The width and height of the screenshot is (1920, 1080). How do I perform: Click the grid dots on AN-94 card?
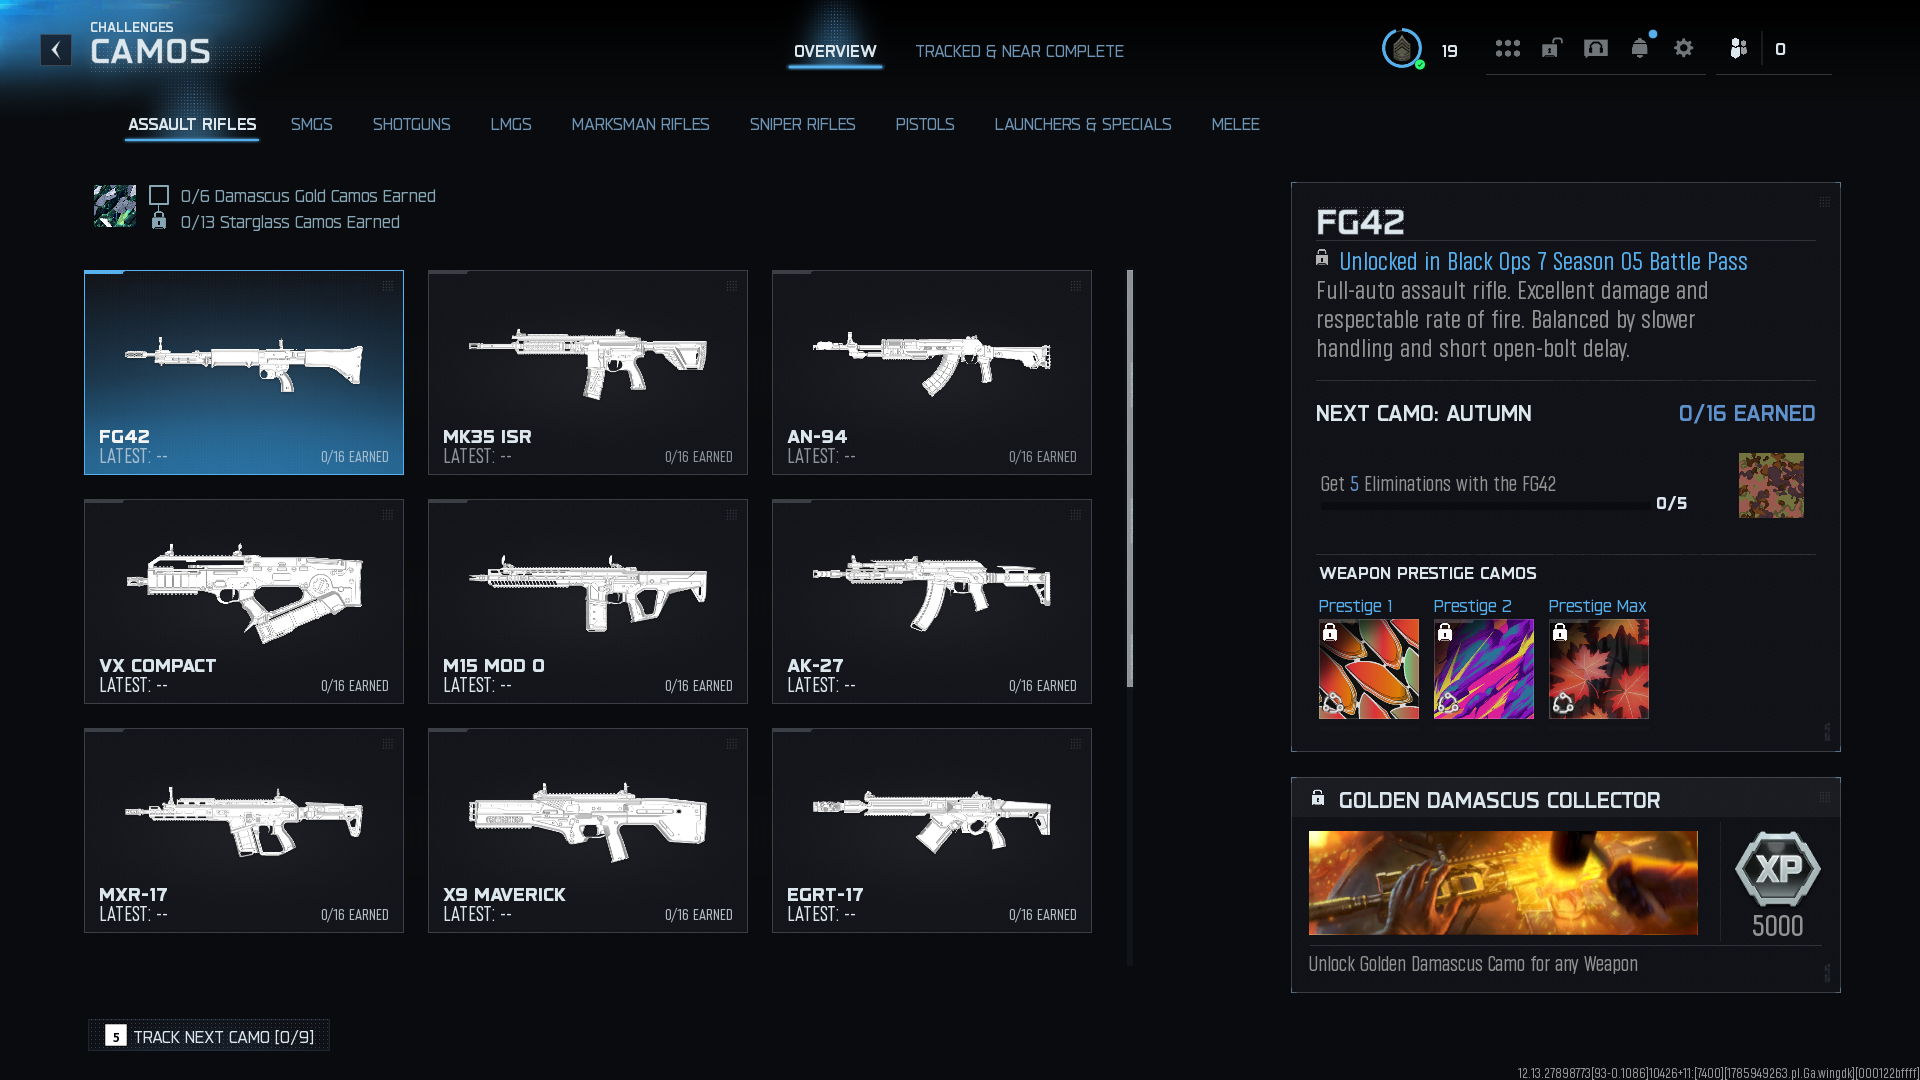point(1076,286)
